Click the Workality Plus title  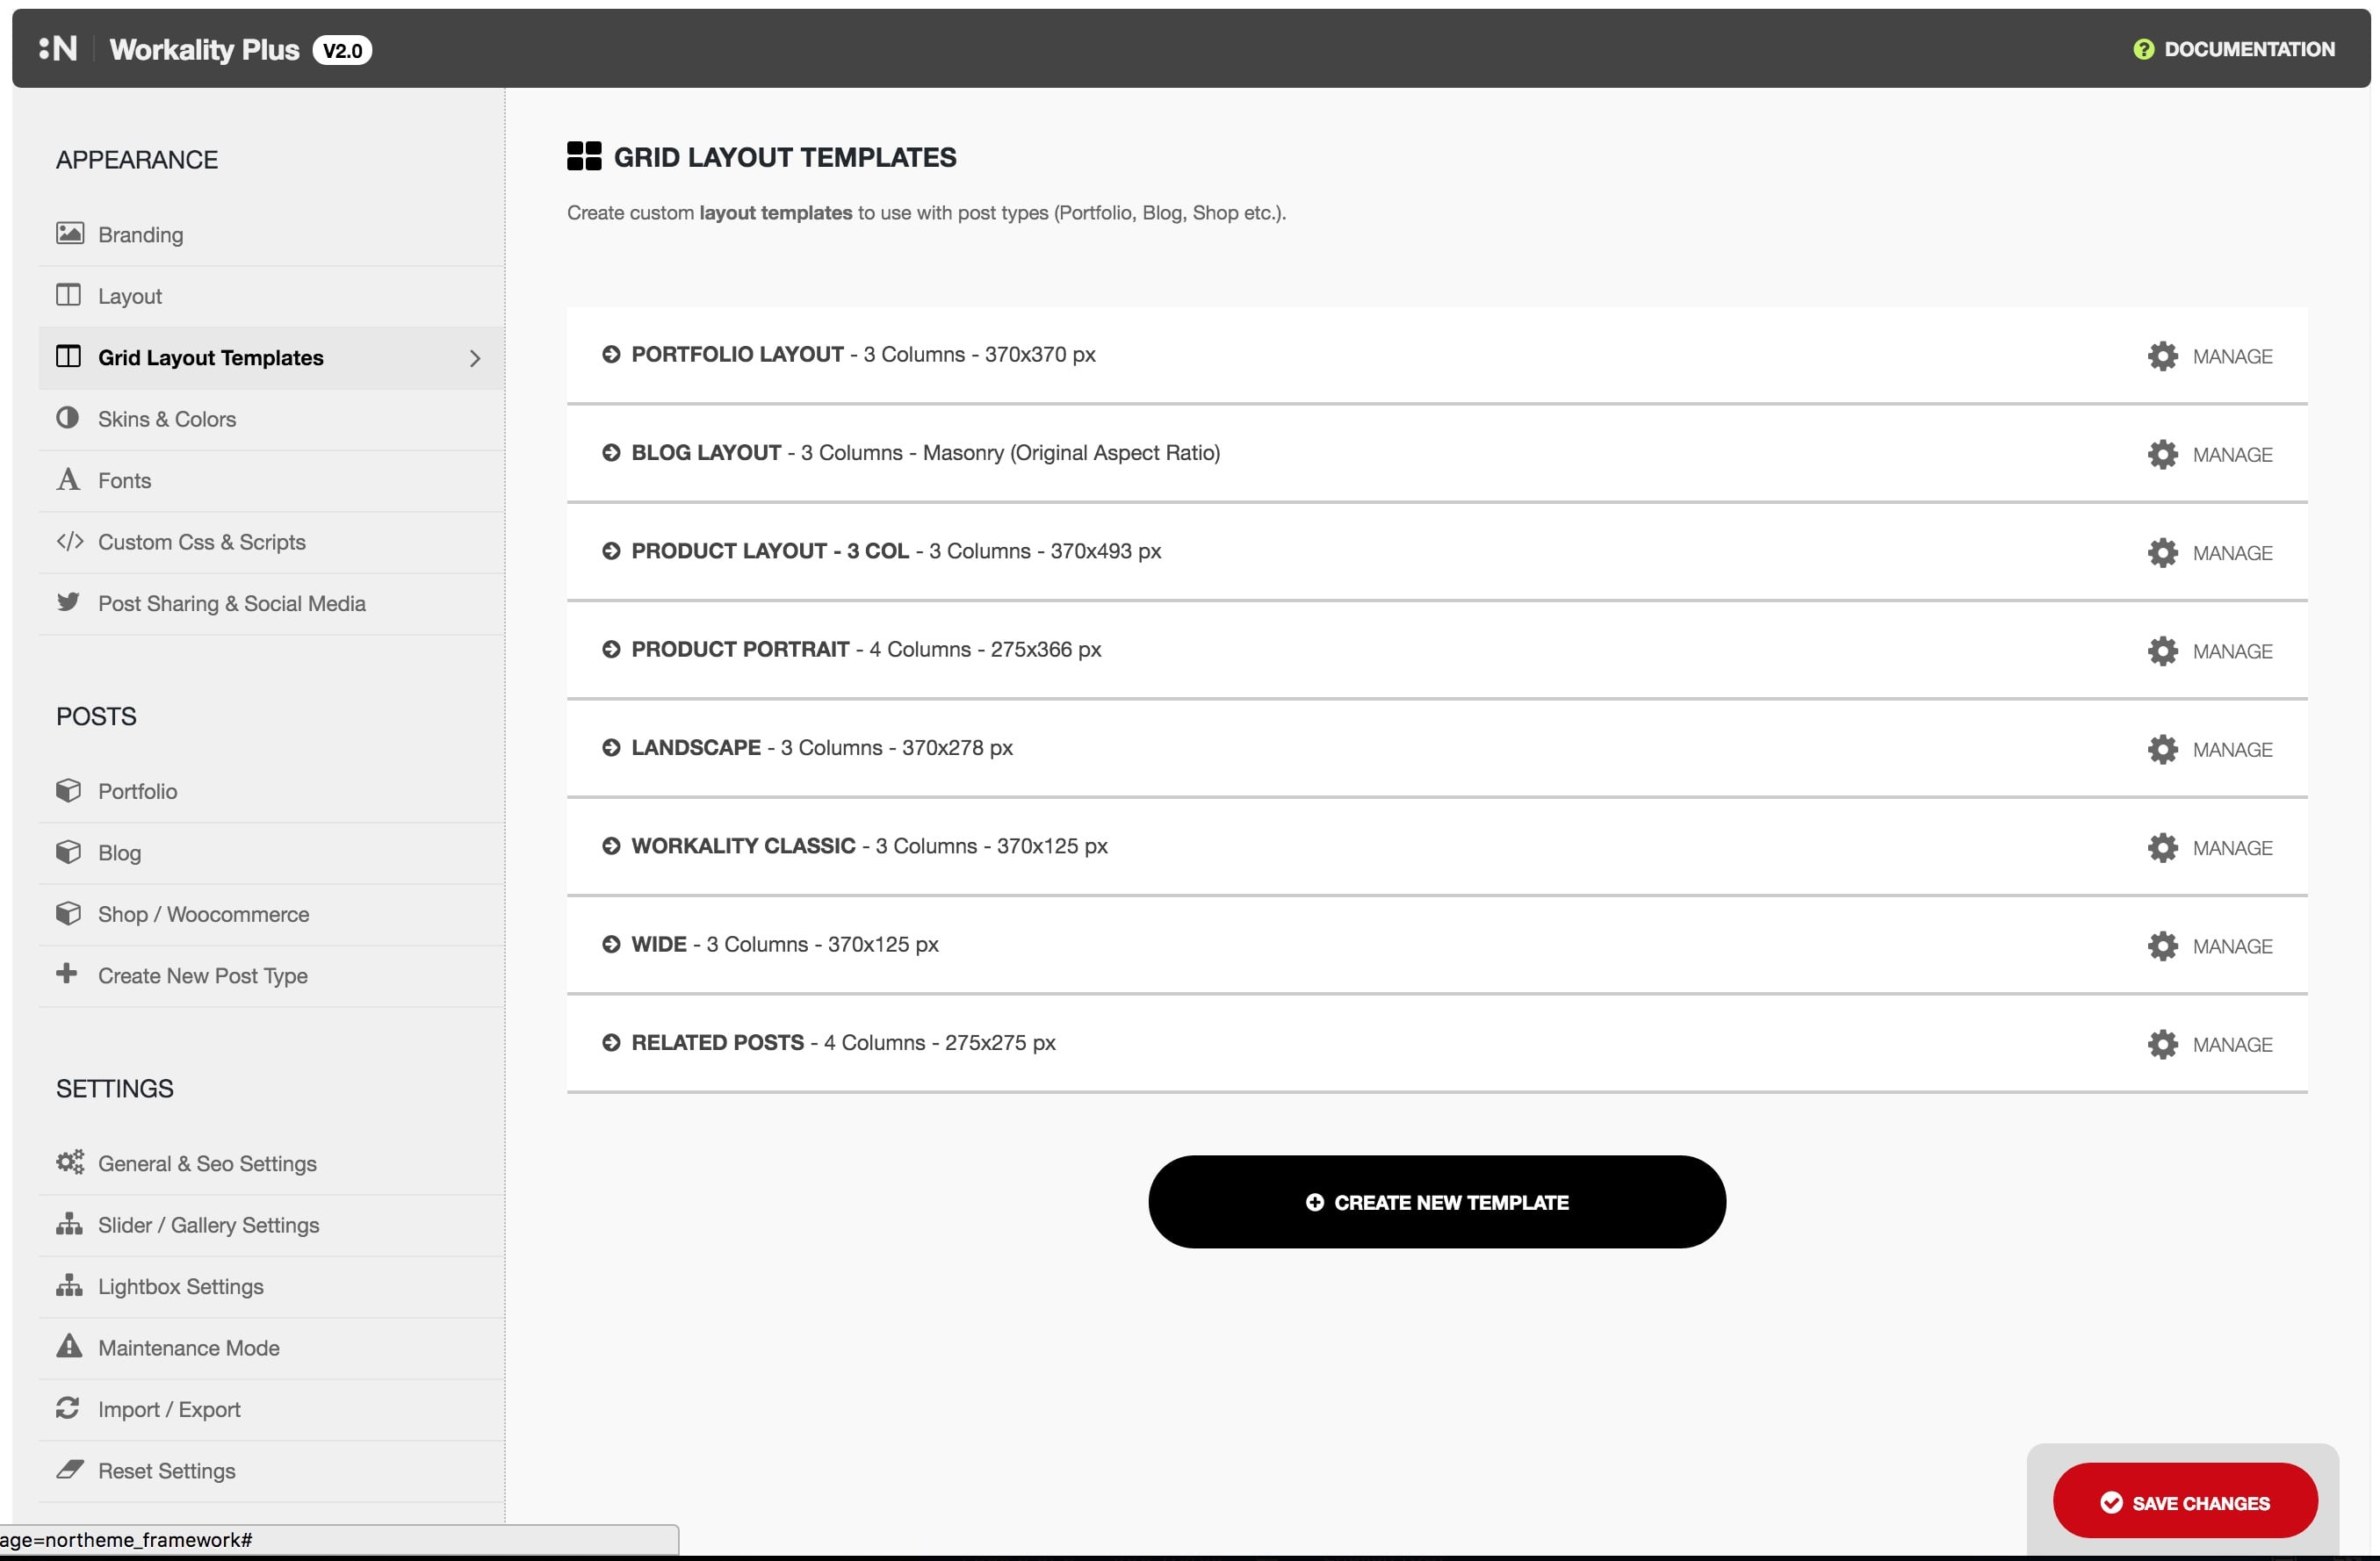click(204, 50)
